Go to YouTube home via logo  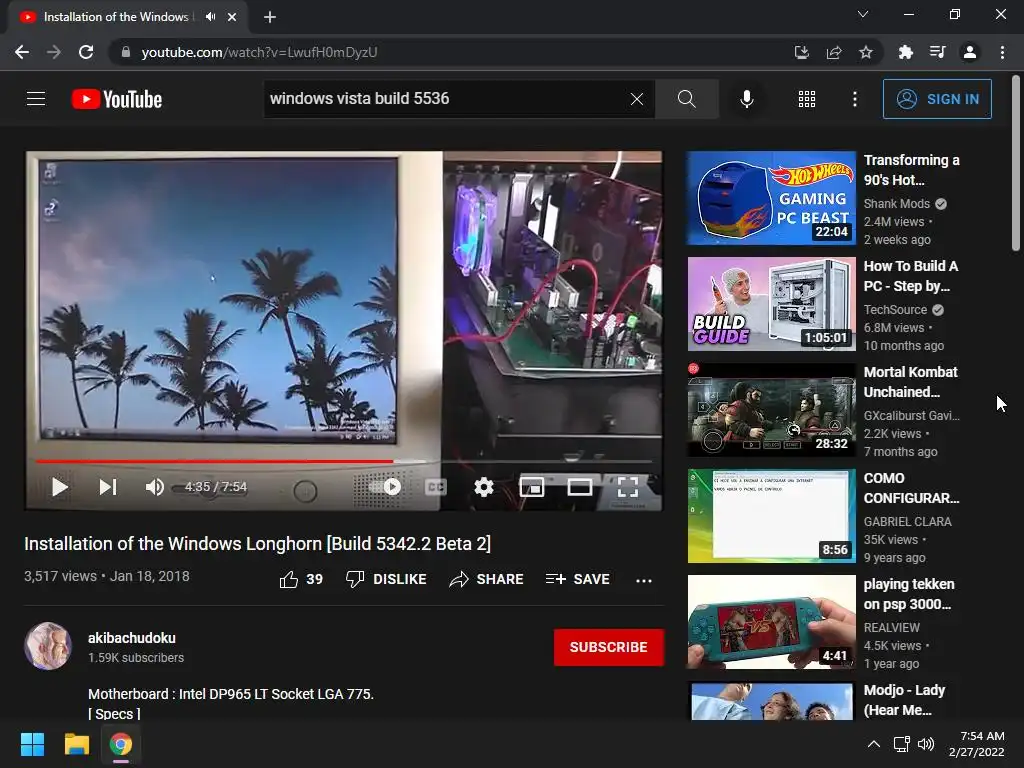point(117,99)
